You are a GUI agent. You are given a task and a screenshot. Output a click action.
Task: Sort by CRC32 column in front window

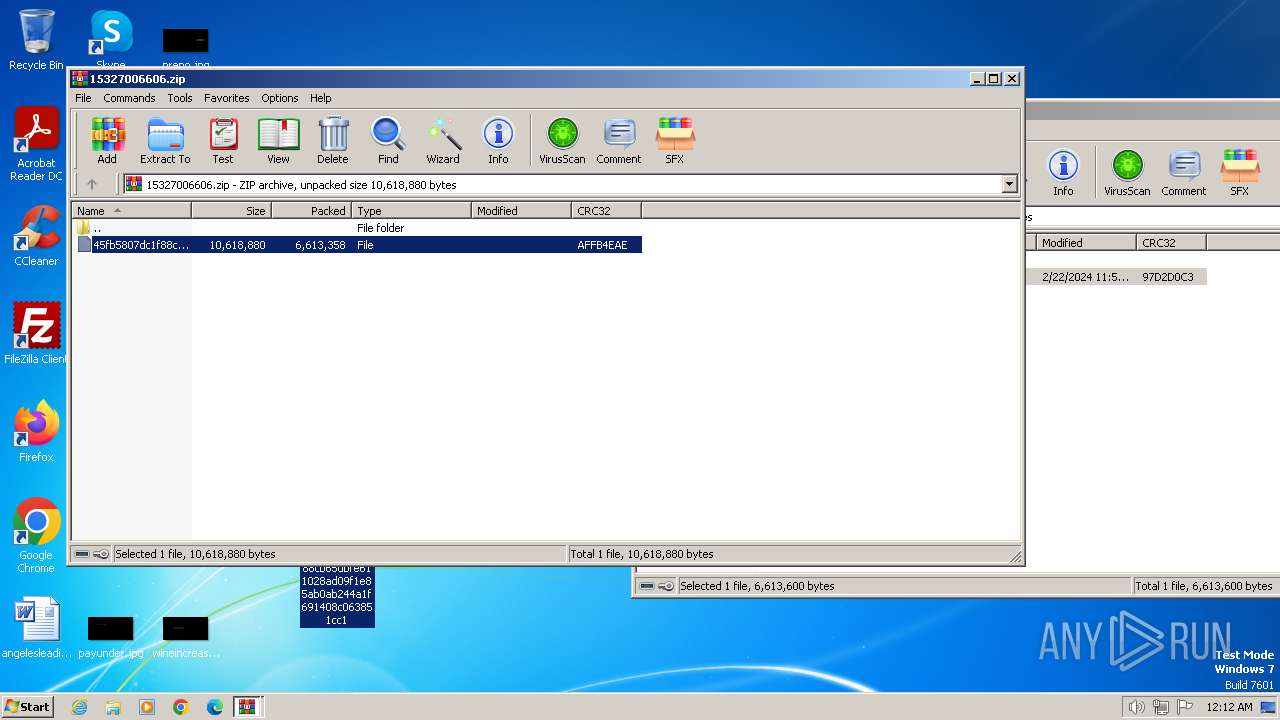tap(606, 211)
